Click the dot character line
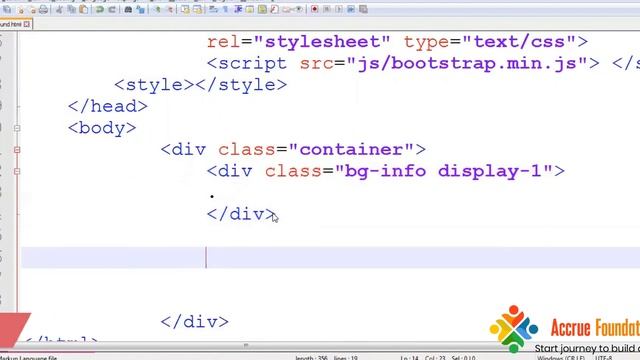 (x=212, y=196)
